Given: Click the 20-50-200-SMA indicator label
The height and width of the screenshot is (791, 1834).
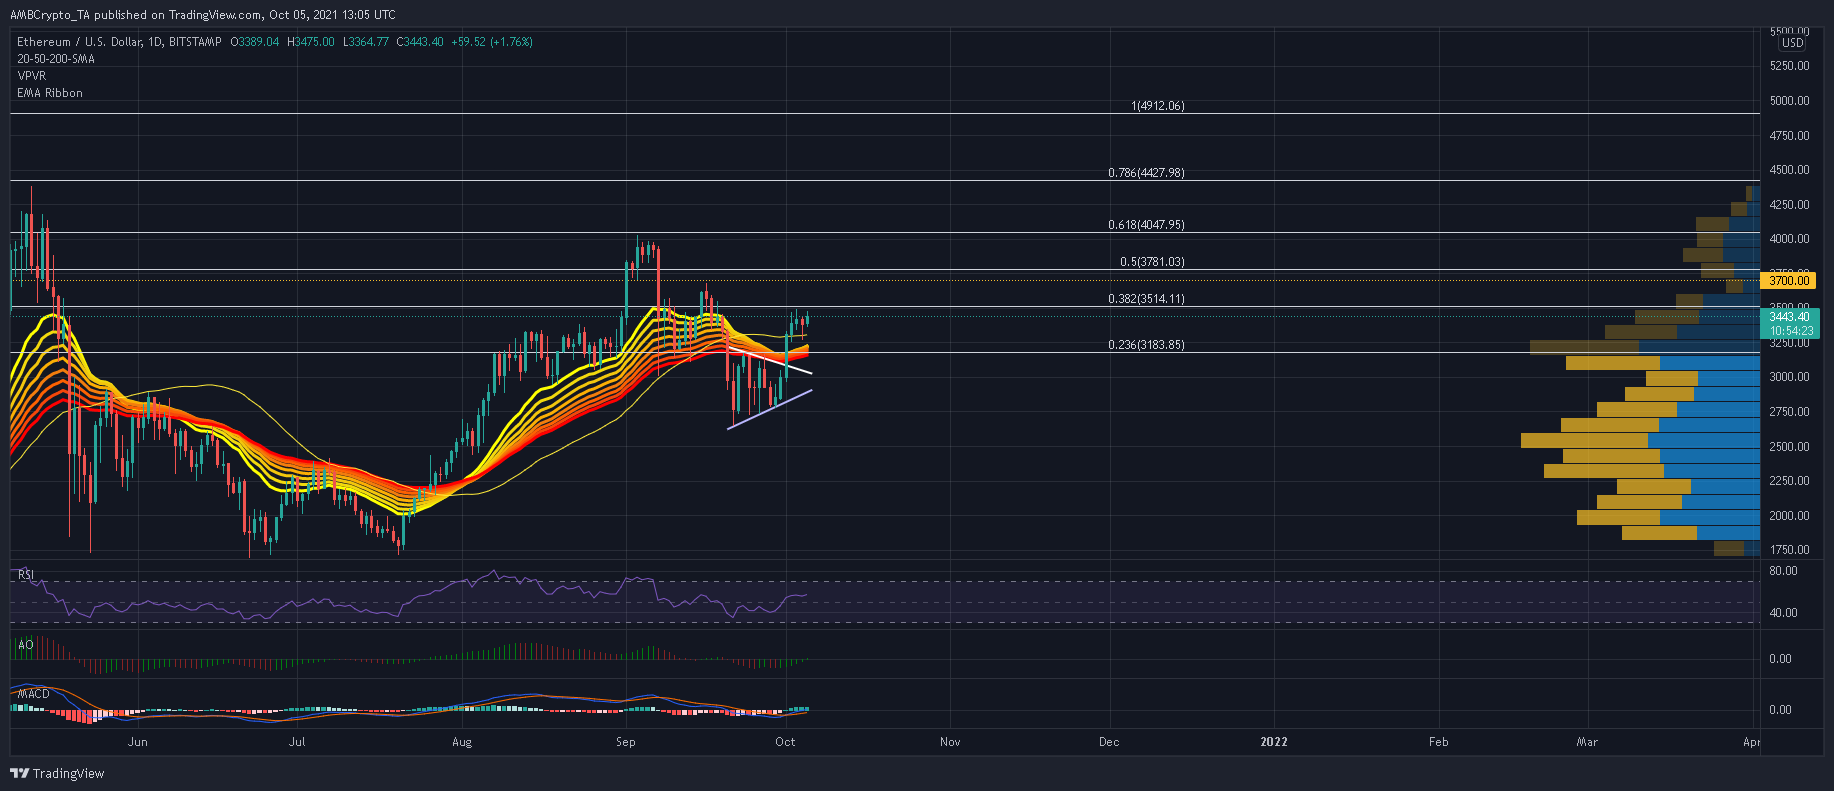Looking at the screenshot, I should 56,59.
